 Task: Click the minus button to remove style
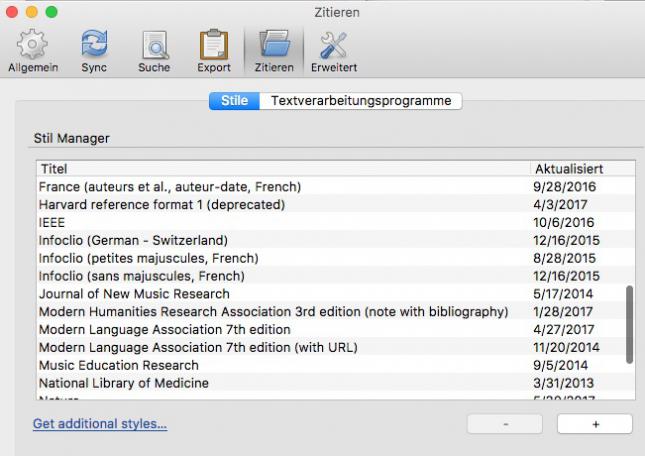click(x=506, y=424)
